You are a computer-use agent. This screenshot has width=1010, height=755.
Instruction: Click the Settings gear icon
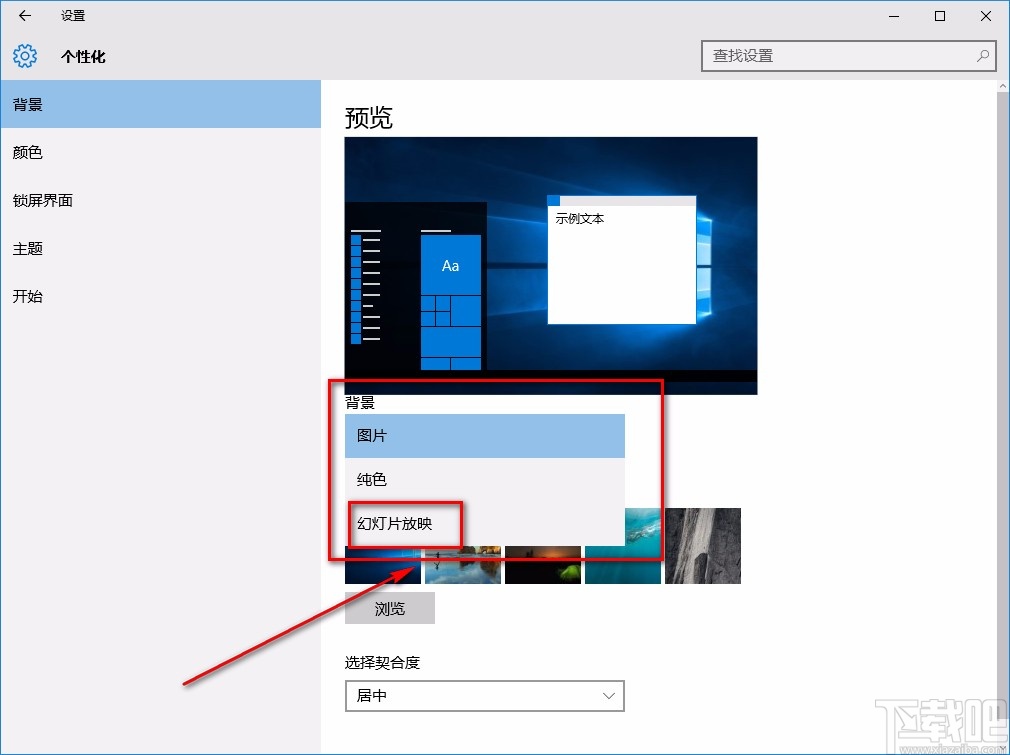click(x=24, y=56)
